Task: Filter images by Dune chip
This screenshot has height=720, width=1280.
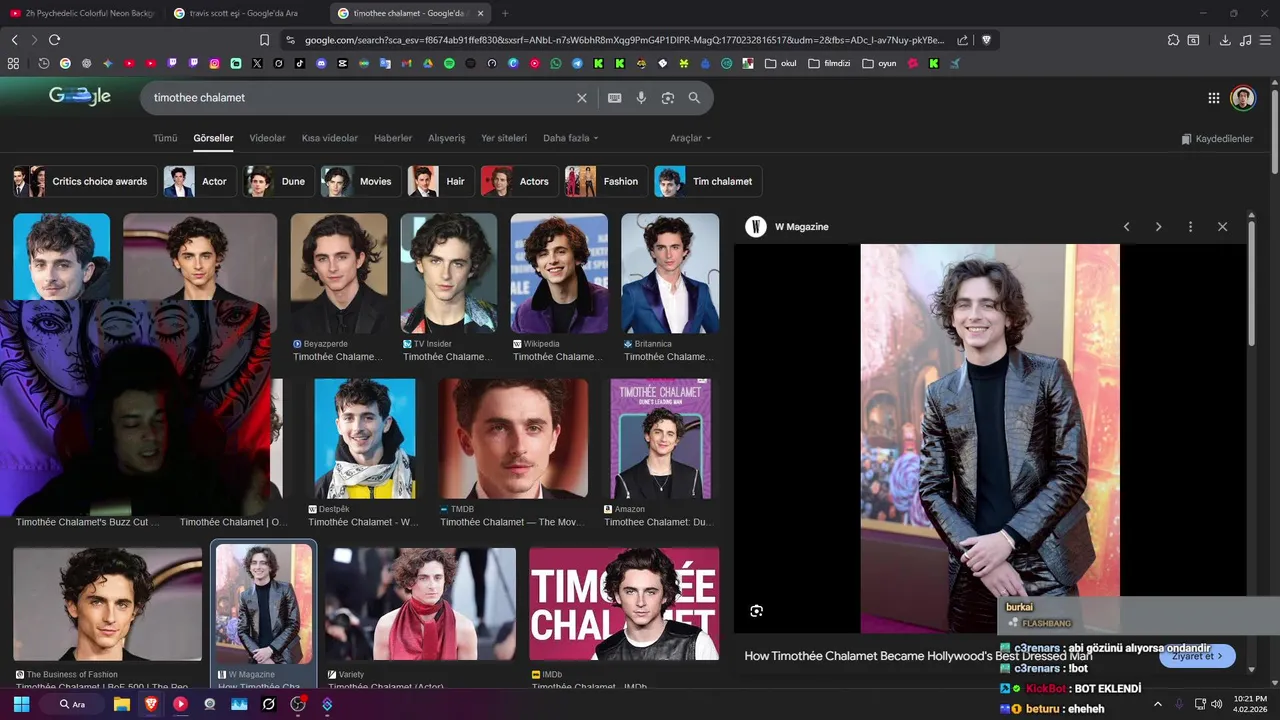Action: tap(278, 181)
